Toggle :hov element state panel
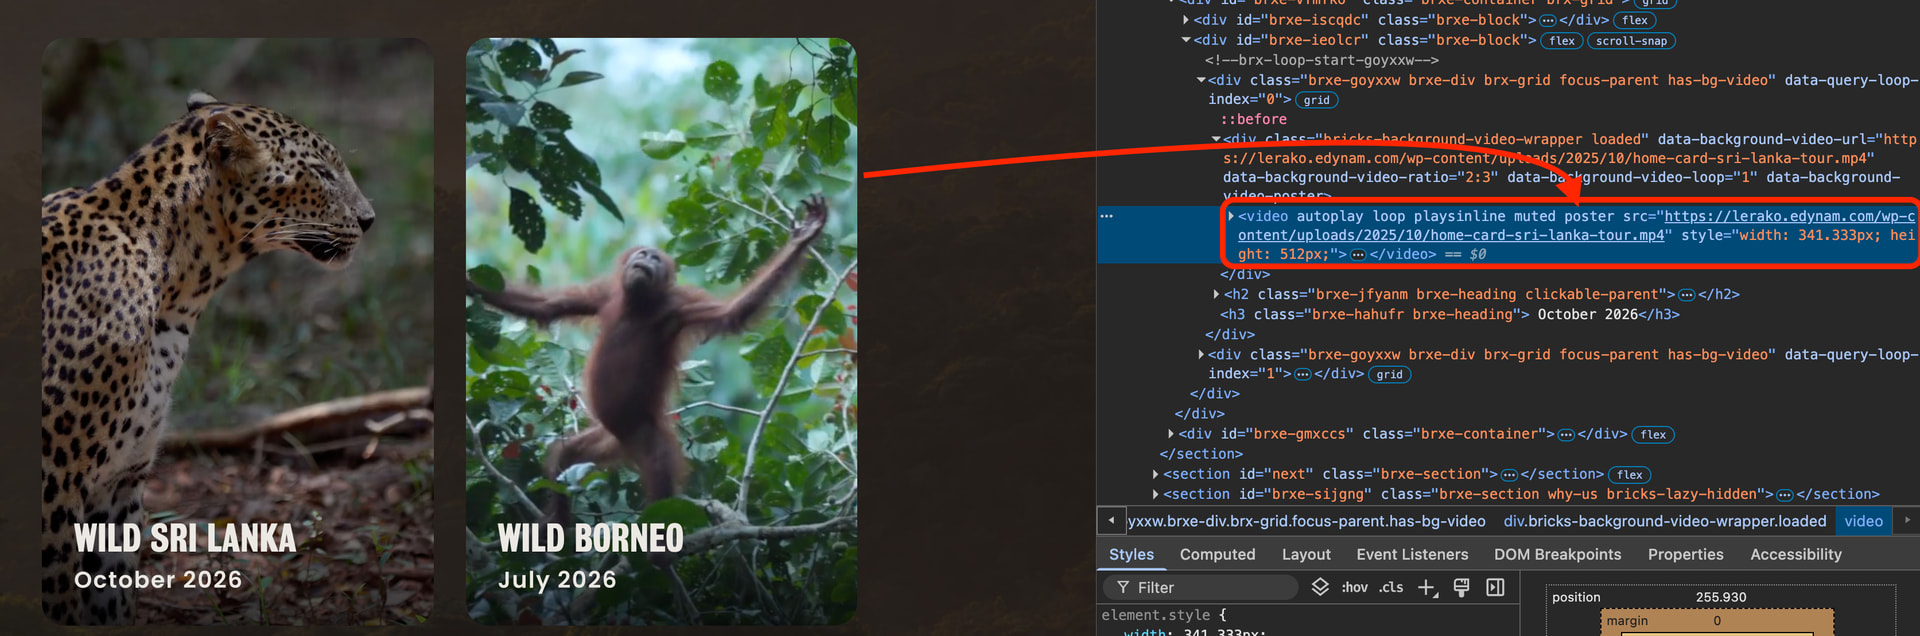Screen dimensions: 1920x636 (1354, 587)
